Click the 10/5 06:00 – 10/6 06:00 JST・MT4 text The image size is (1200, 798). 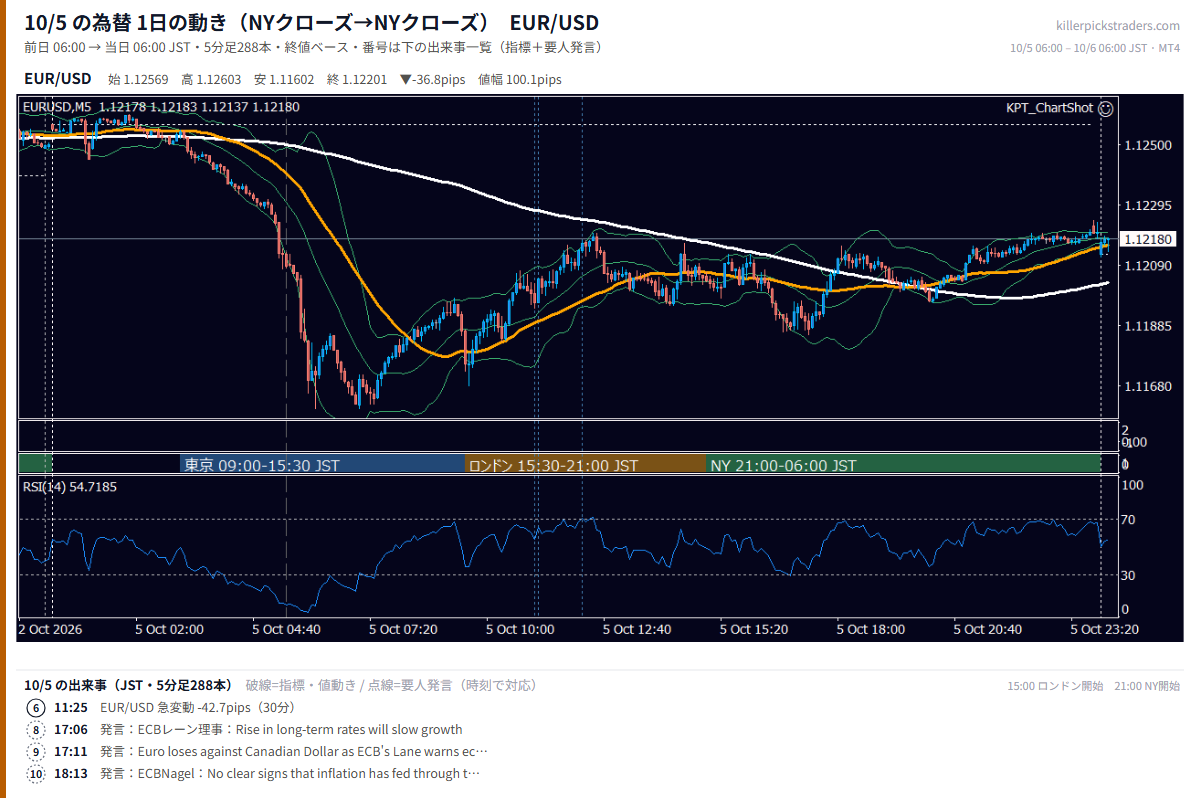(1095, 48)
